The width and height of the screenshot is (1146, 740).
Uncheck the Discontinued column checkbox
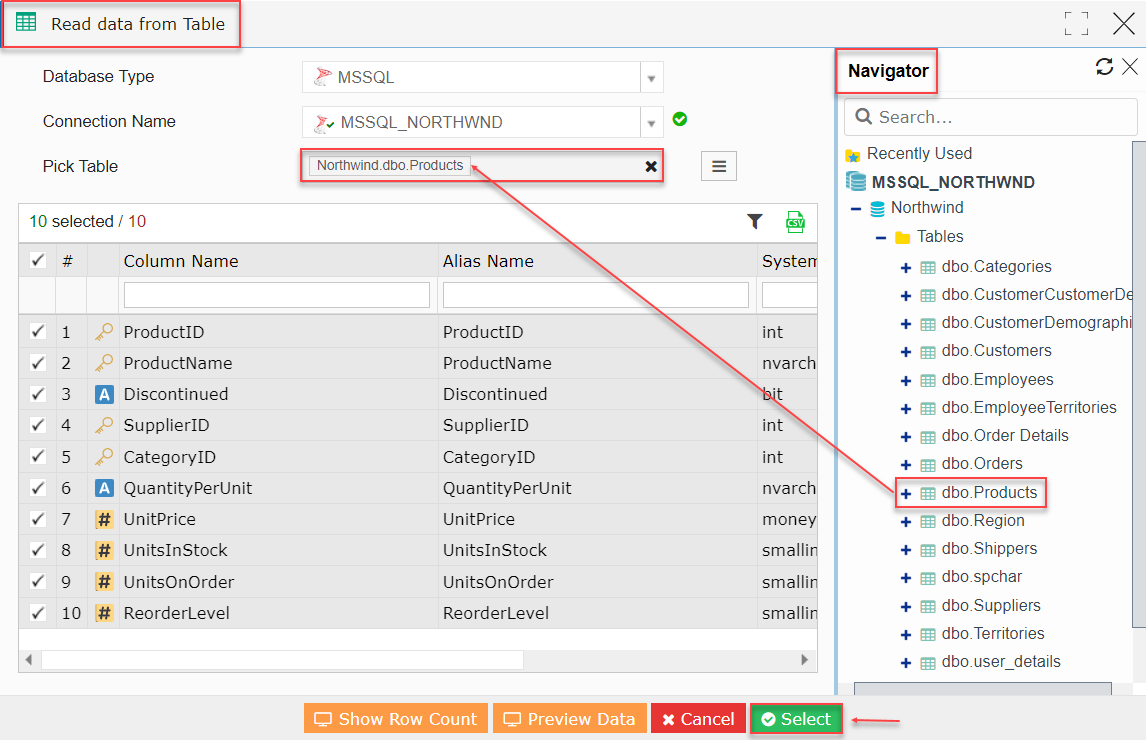click(37, 393)
